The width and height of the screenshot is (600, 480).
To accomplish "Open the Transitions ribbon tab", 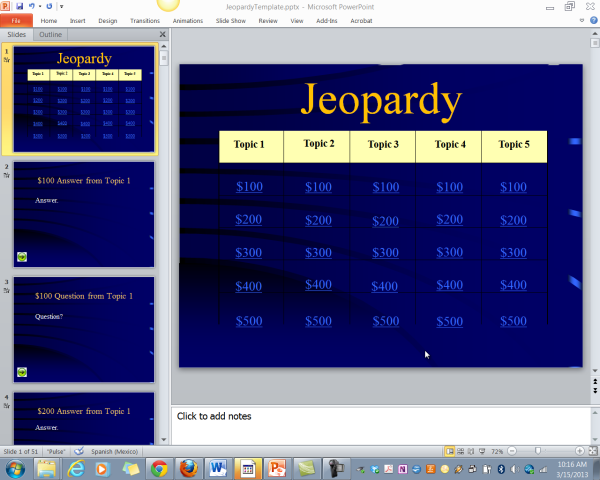I will tap(144, 20).
